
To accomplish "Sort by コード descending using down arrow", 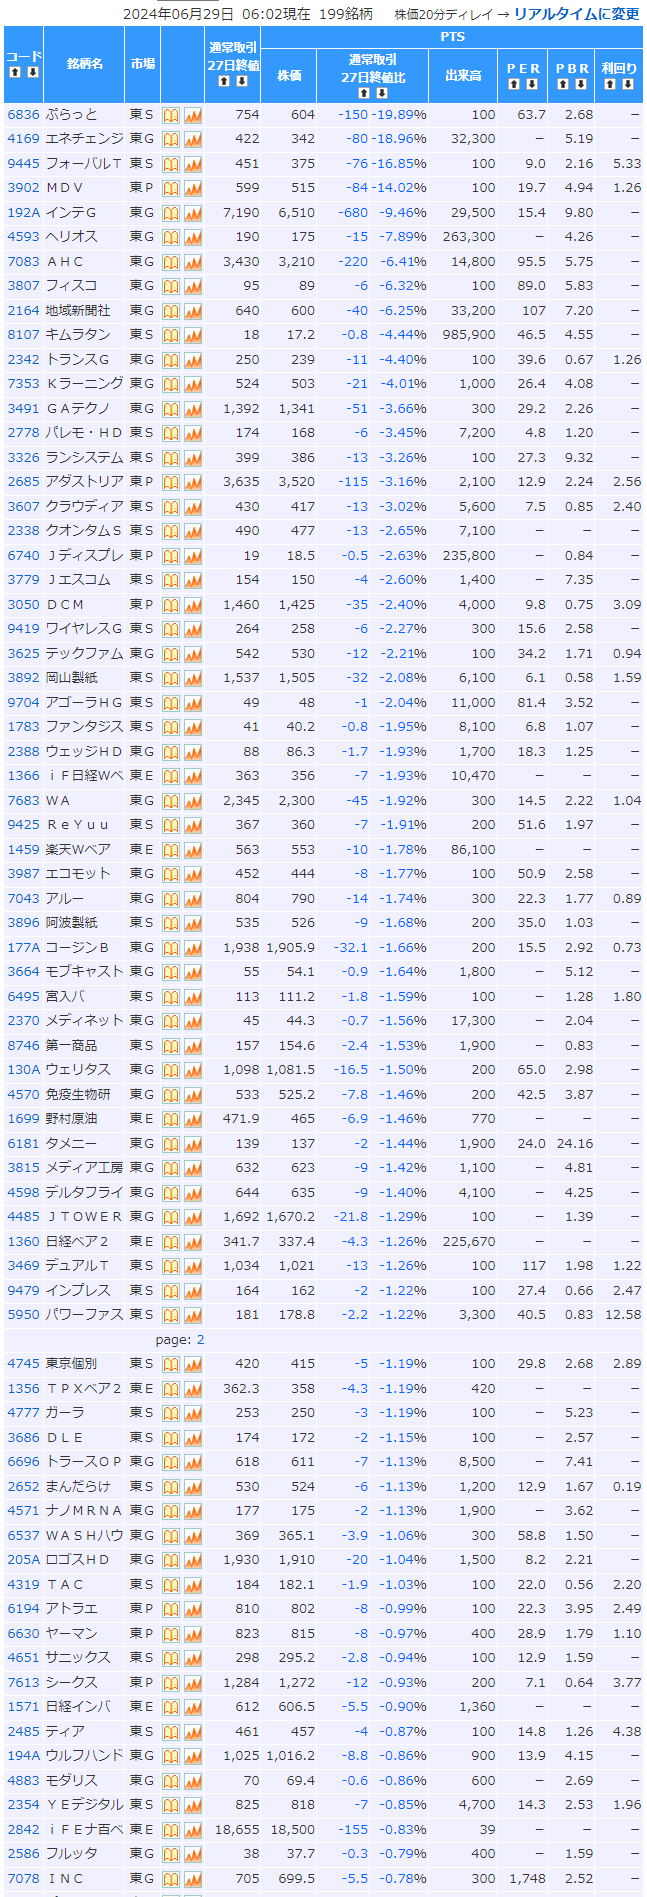I will tap(33, 73).
